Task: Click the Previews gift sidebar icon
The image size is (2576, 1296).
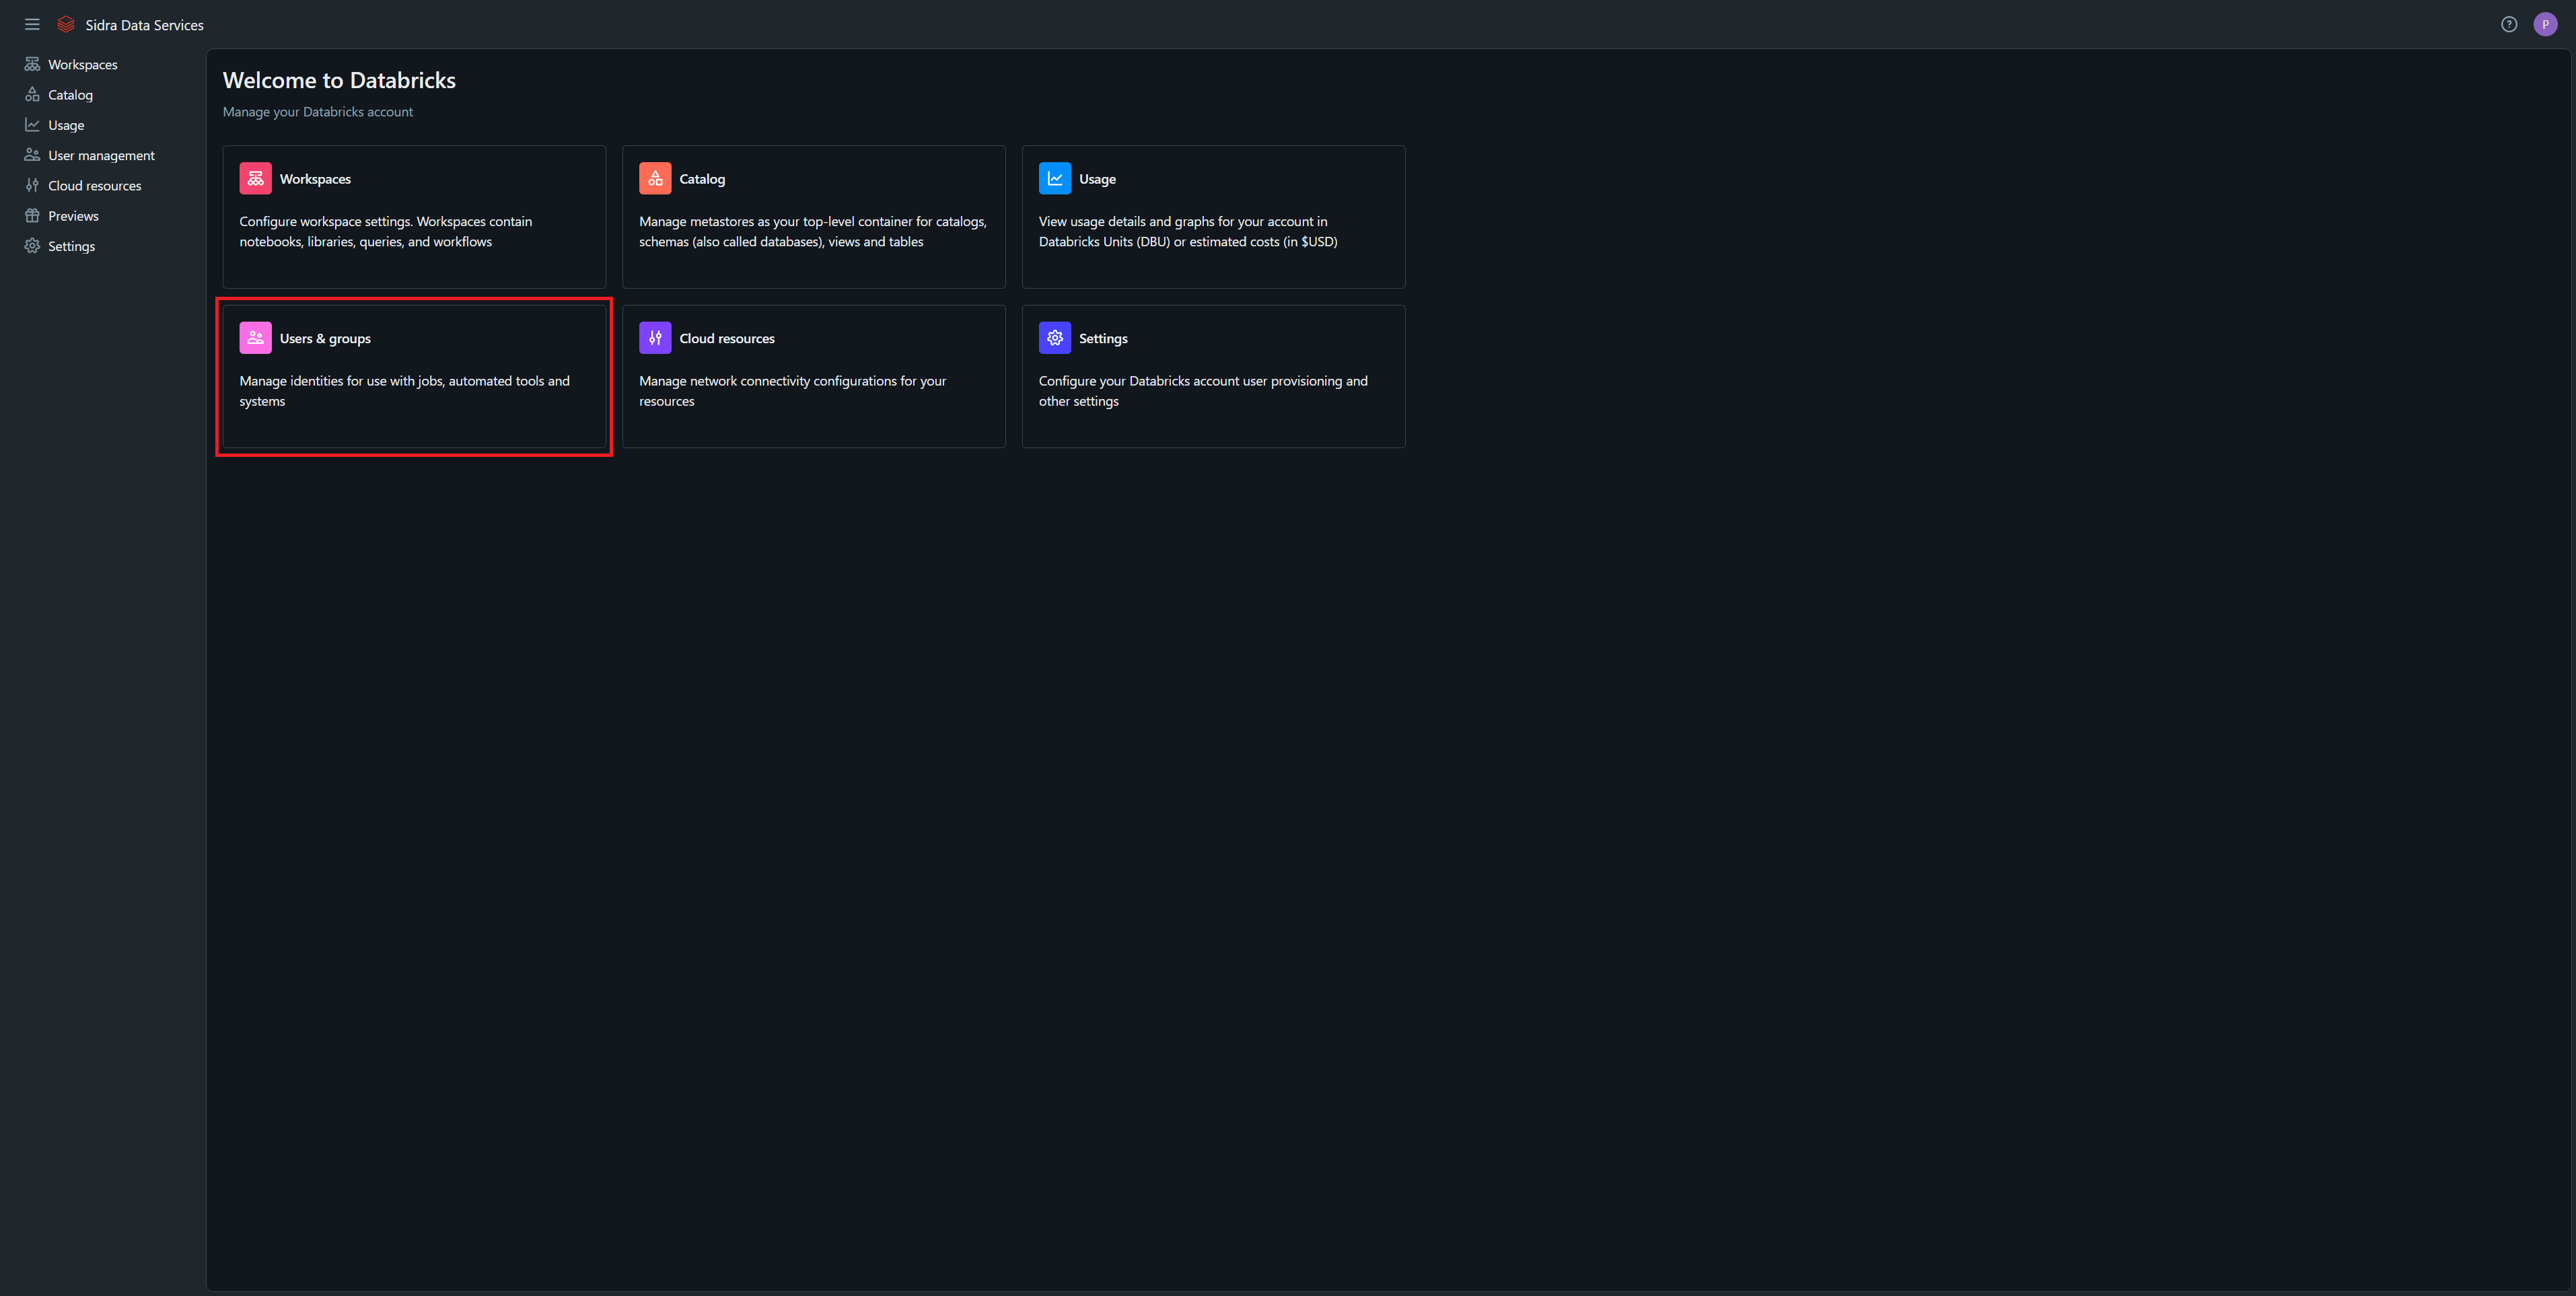Action: coord(32,215)
